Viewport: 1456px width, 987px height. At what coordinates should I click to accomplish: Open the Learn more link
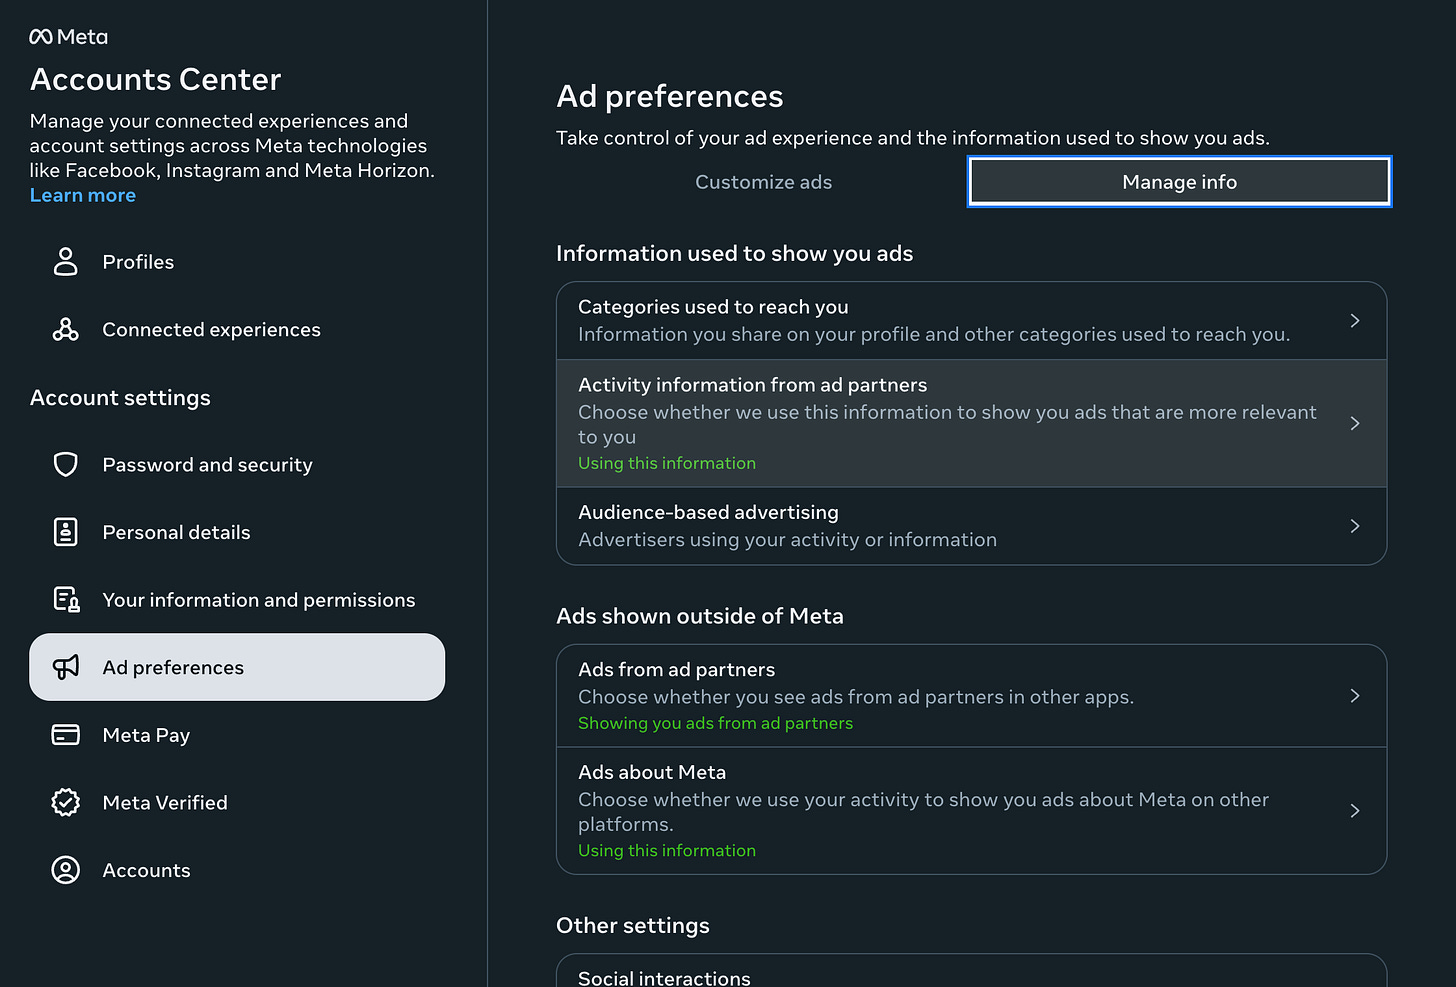[83, 195]
